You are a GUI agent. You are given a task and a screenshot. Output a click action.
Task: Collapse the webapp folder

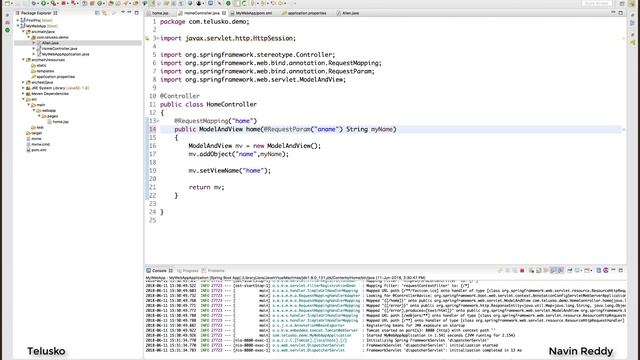point(34,110)
